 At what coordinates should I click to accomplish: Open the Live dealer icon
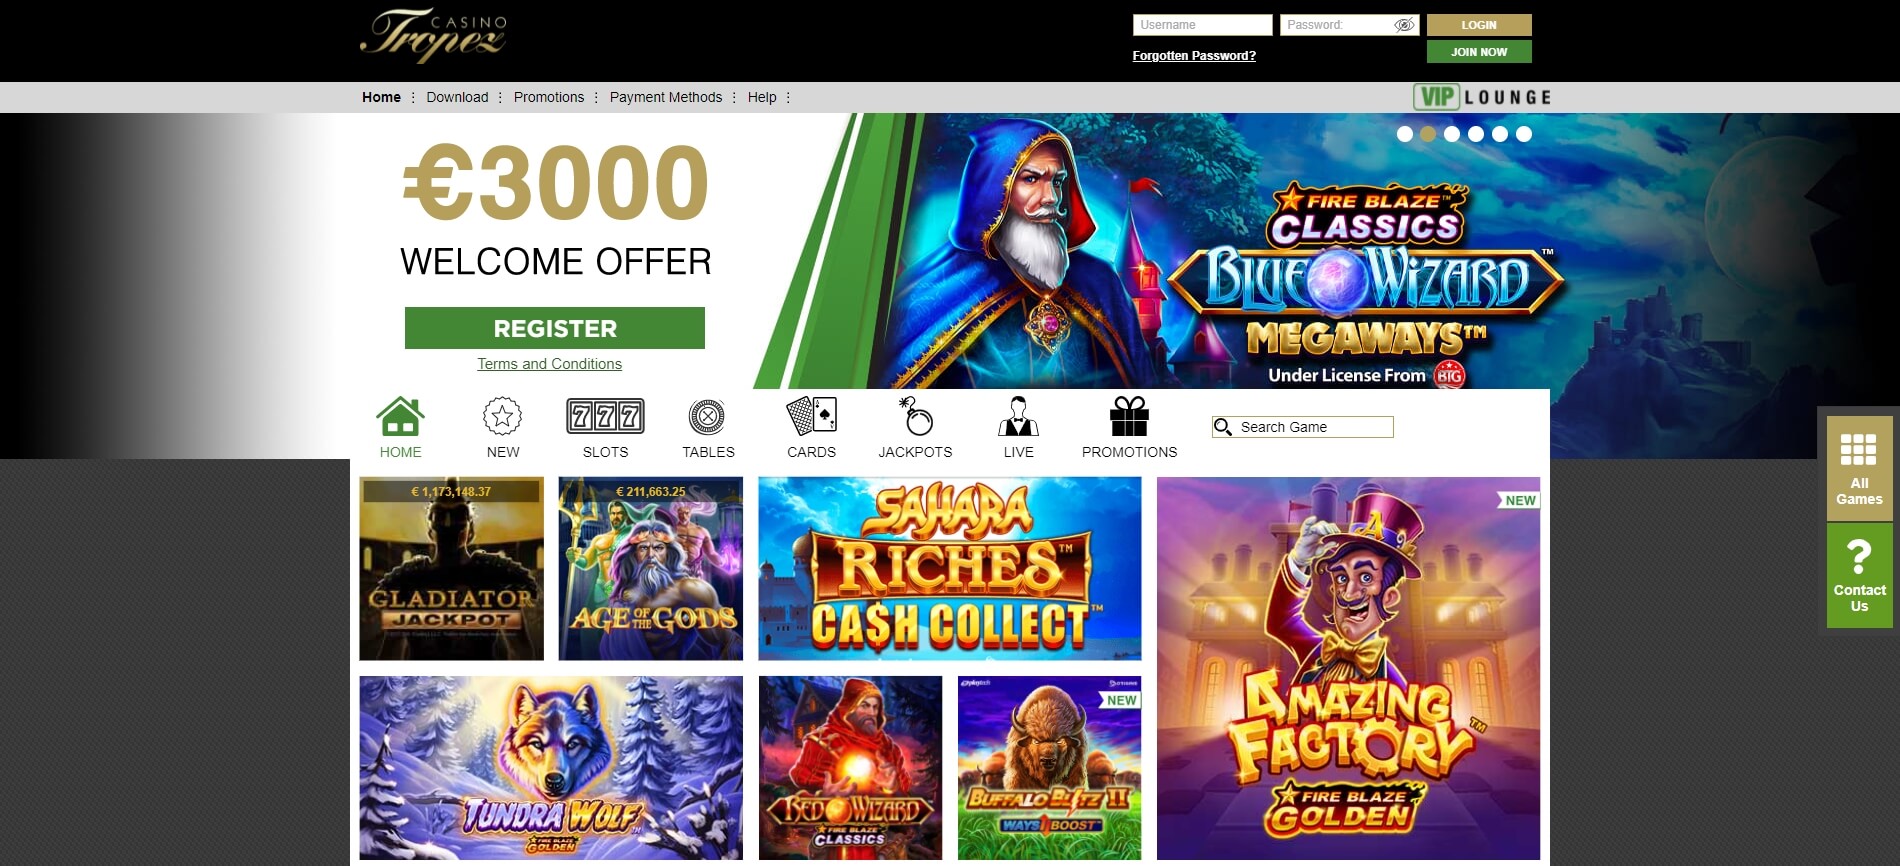point(1018,416)
